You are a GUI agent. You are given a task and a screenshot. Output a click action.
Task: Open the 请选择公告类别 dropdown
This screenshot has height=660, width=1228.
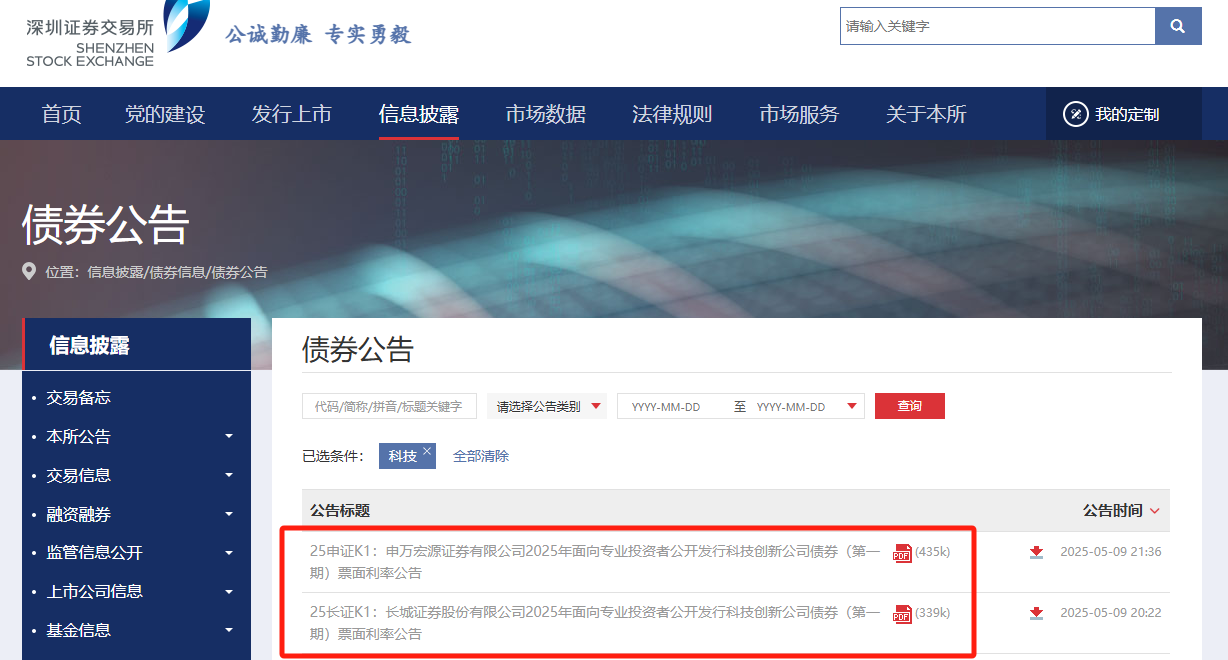point(547,406)
